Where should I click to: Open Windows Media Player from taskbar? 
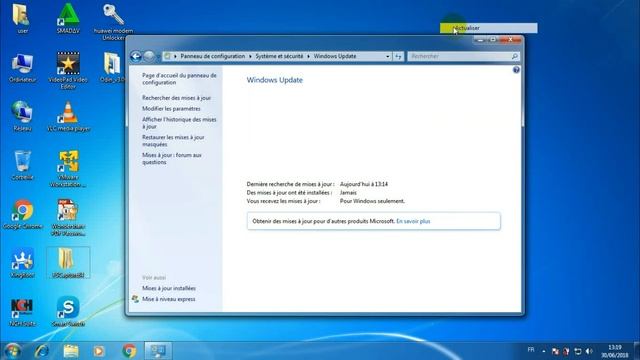click(99, 351)
